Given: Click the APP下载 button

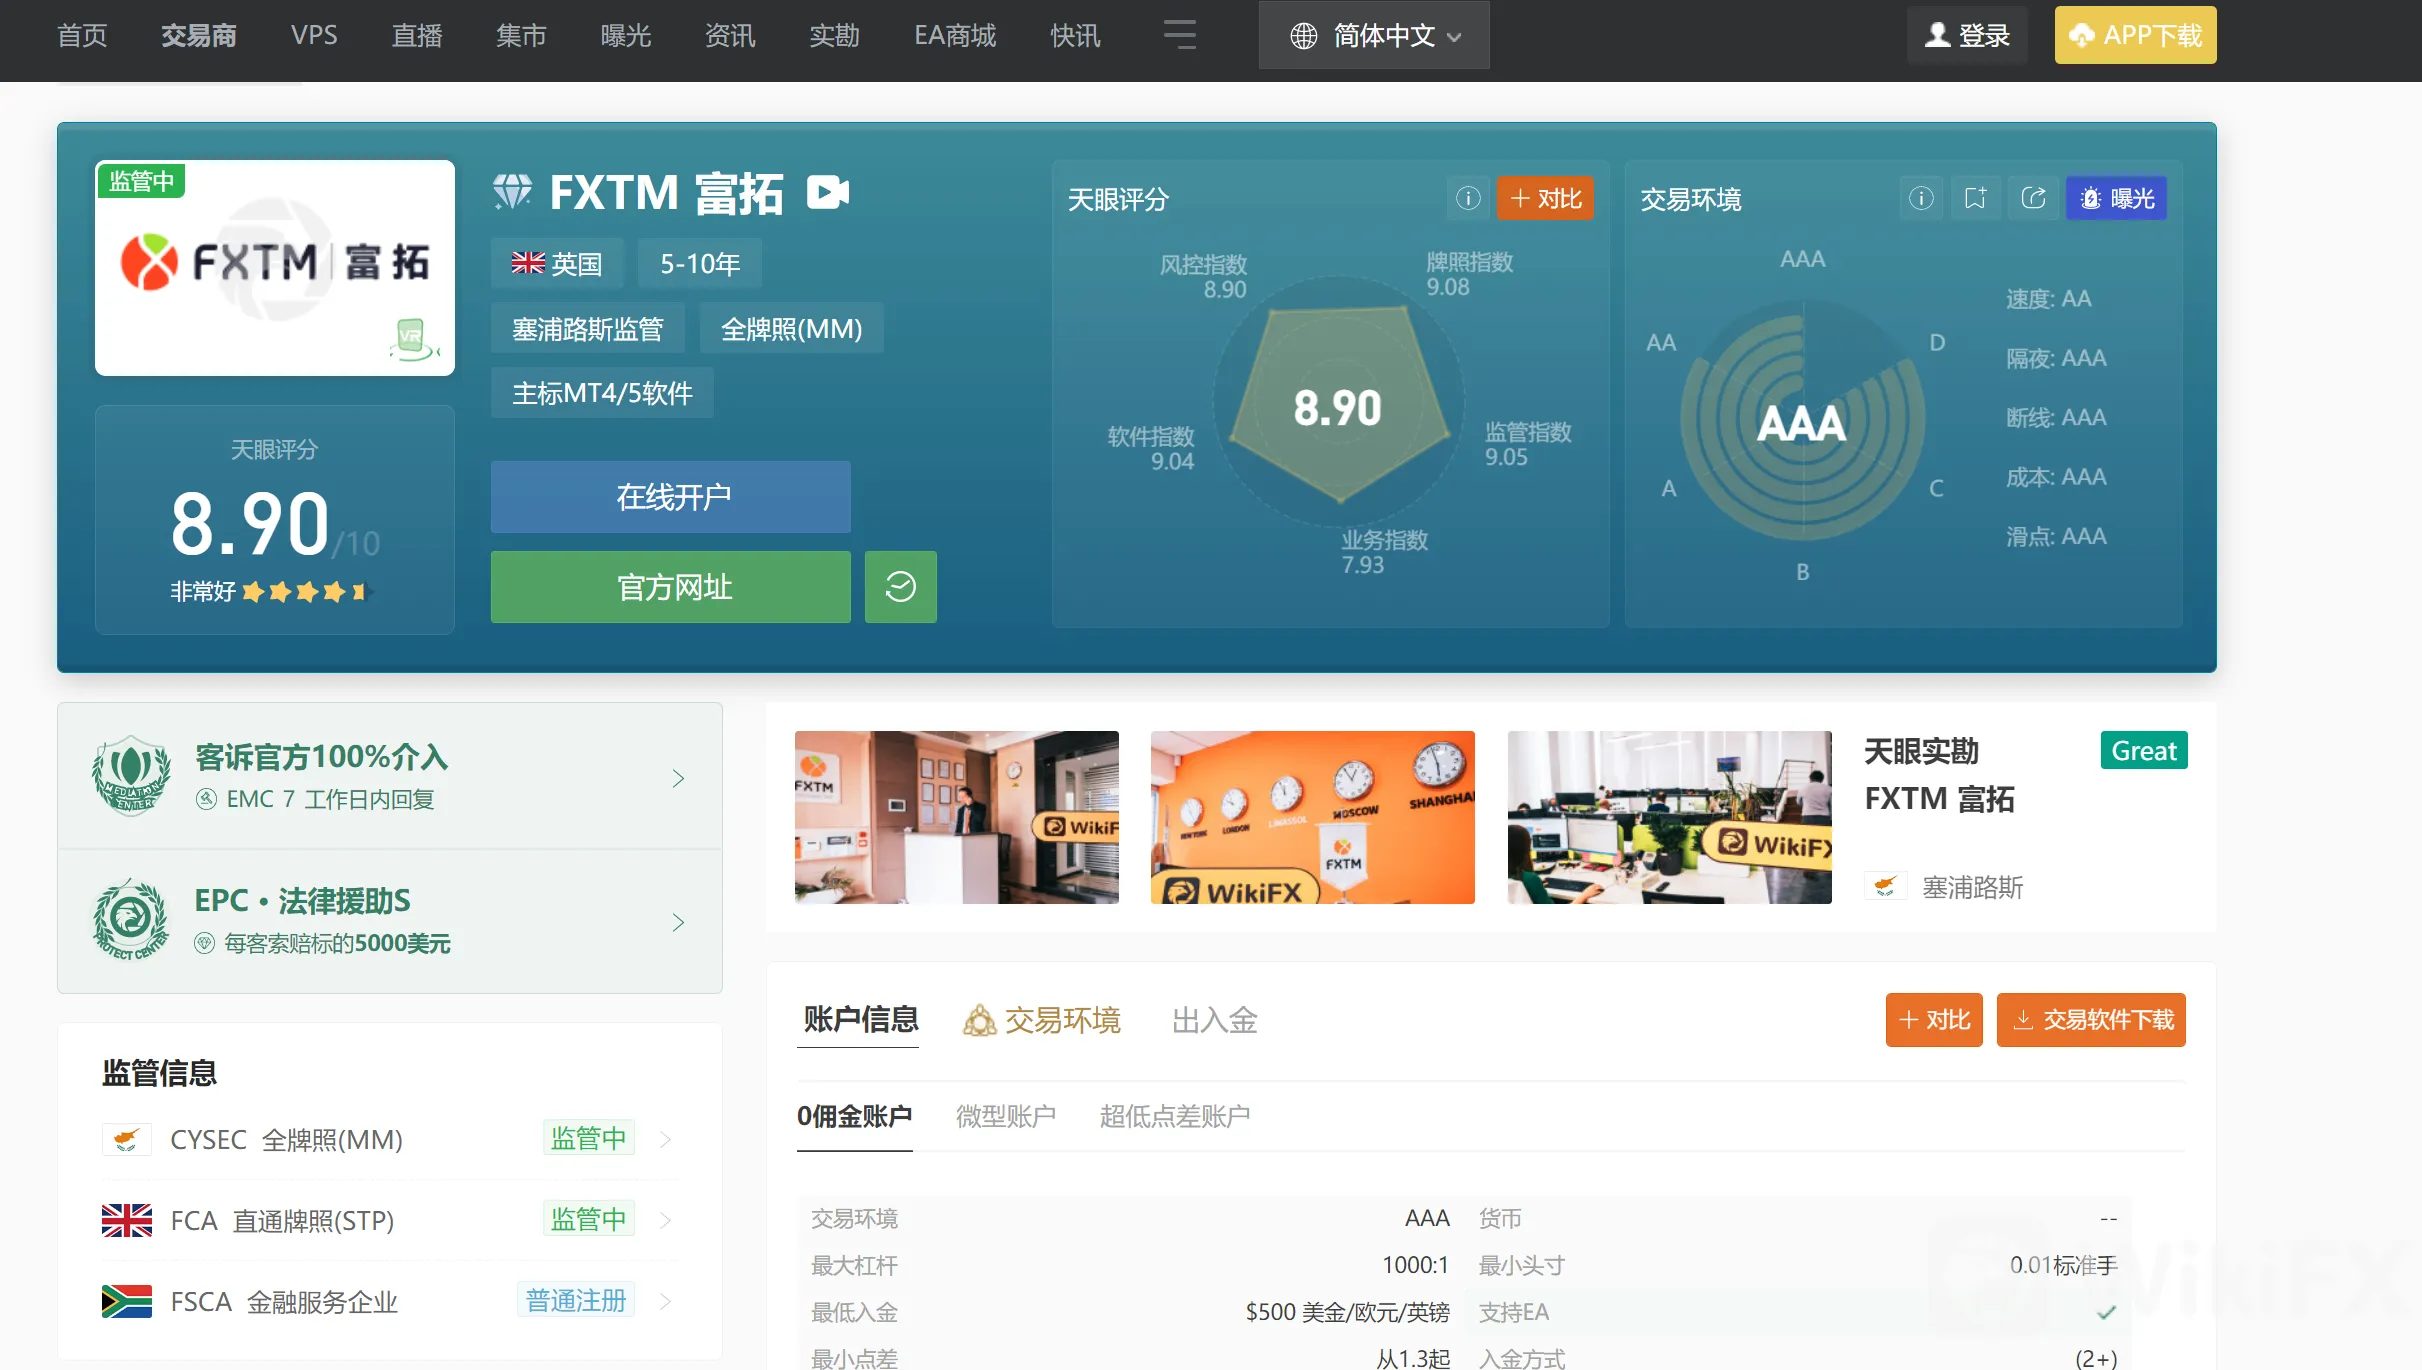Looking at the screenshot, I should click(2136, 35).
